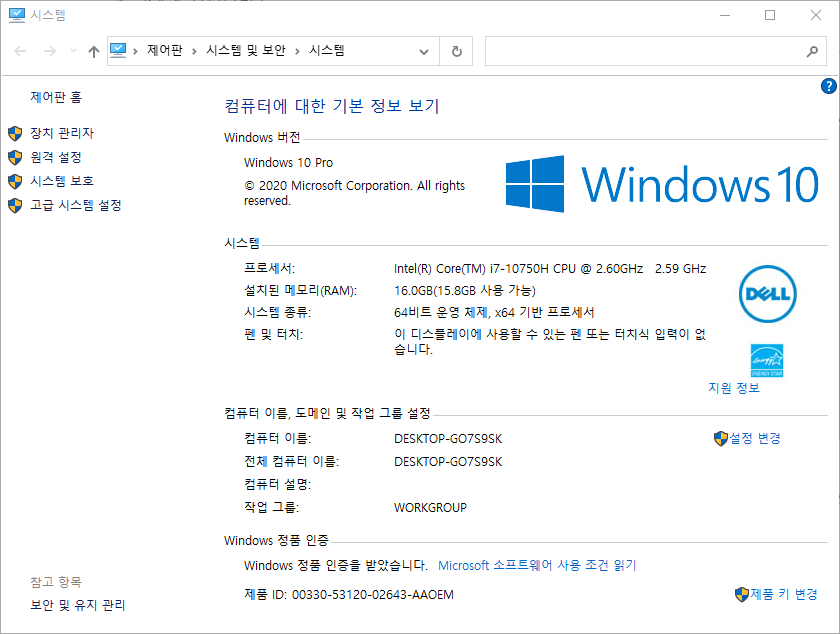Click the Intel Core i7-10750H processor value
The width and height of the screenshot is (840, 634).
click(550, 268)
